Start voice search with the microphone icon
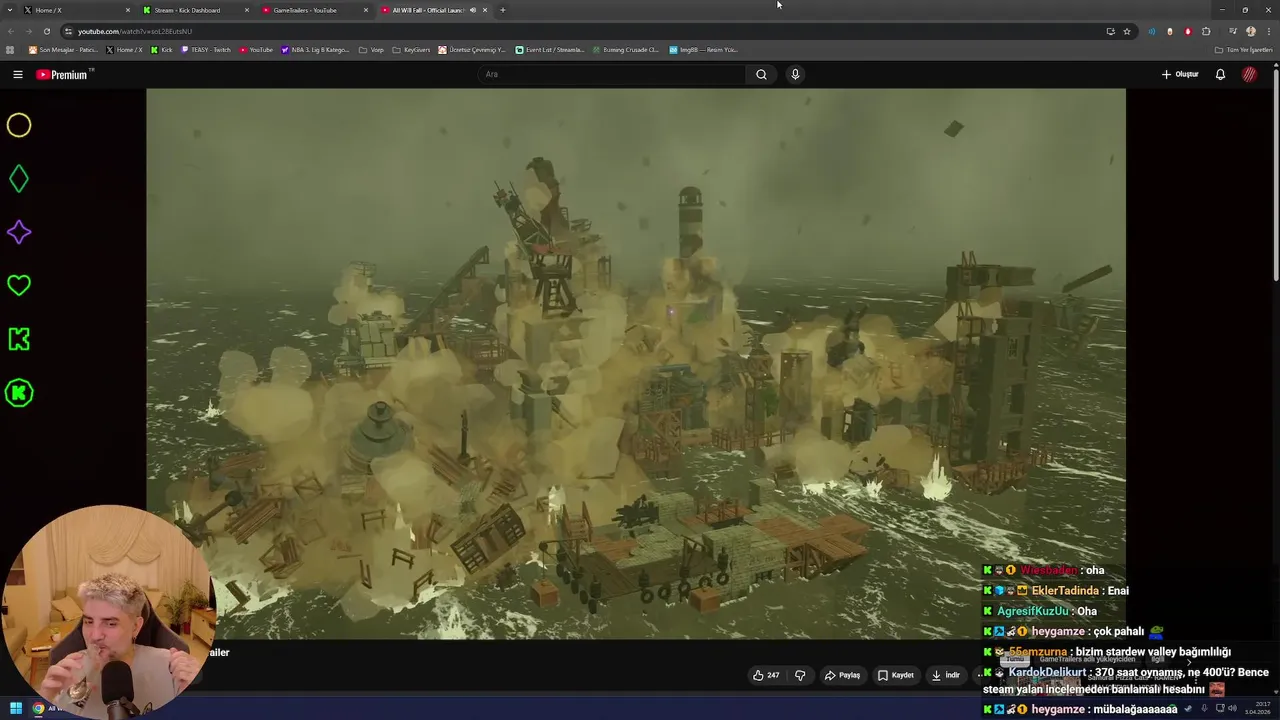Screen dimensions: 1280x720 [795, 74]
